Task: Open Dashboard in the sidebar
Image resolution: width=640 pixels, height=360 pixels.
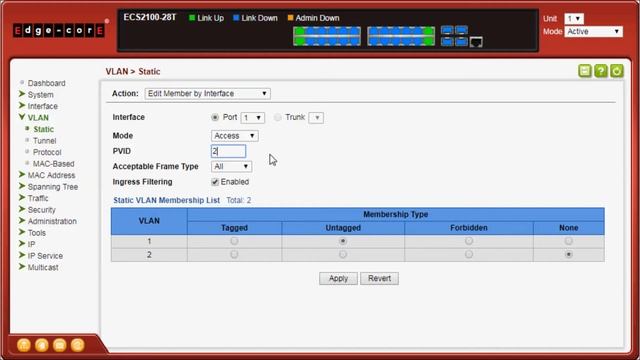Action: (47, 83)
